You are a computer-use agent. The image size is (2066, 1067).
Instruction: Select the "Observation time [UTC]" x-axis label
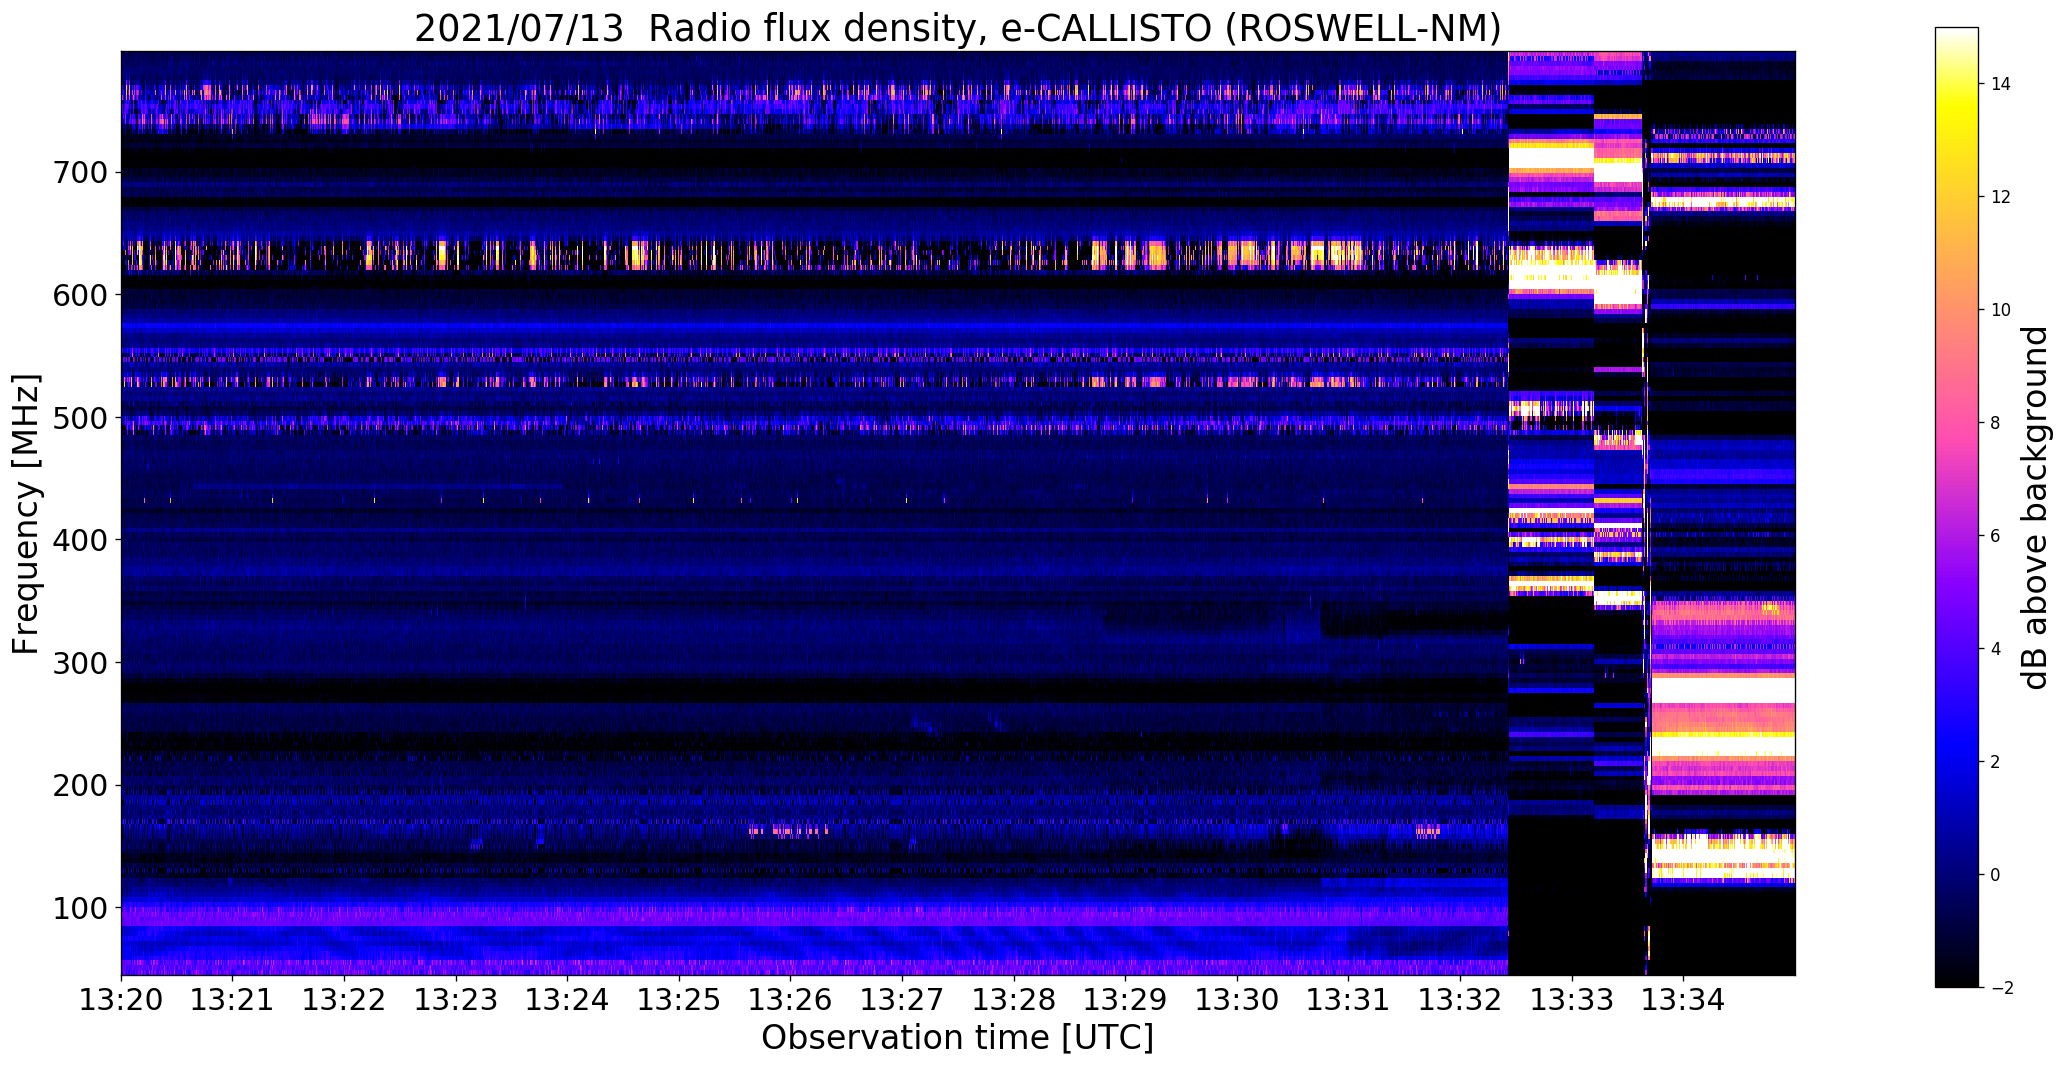coord(957,1038)
